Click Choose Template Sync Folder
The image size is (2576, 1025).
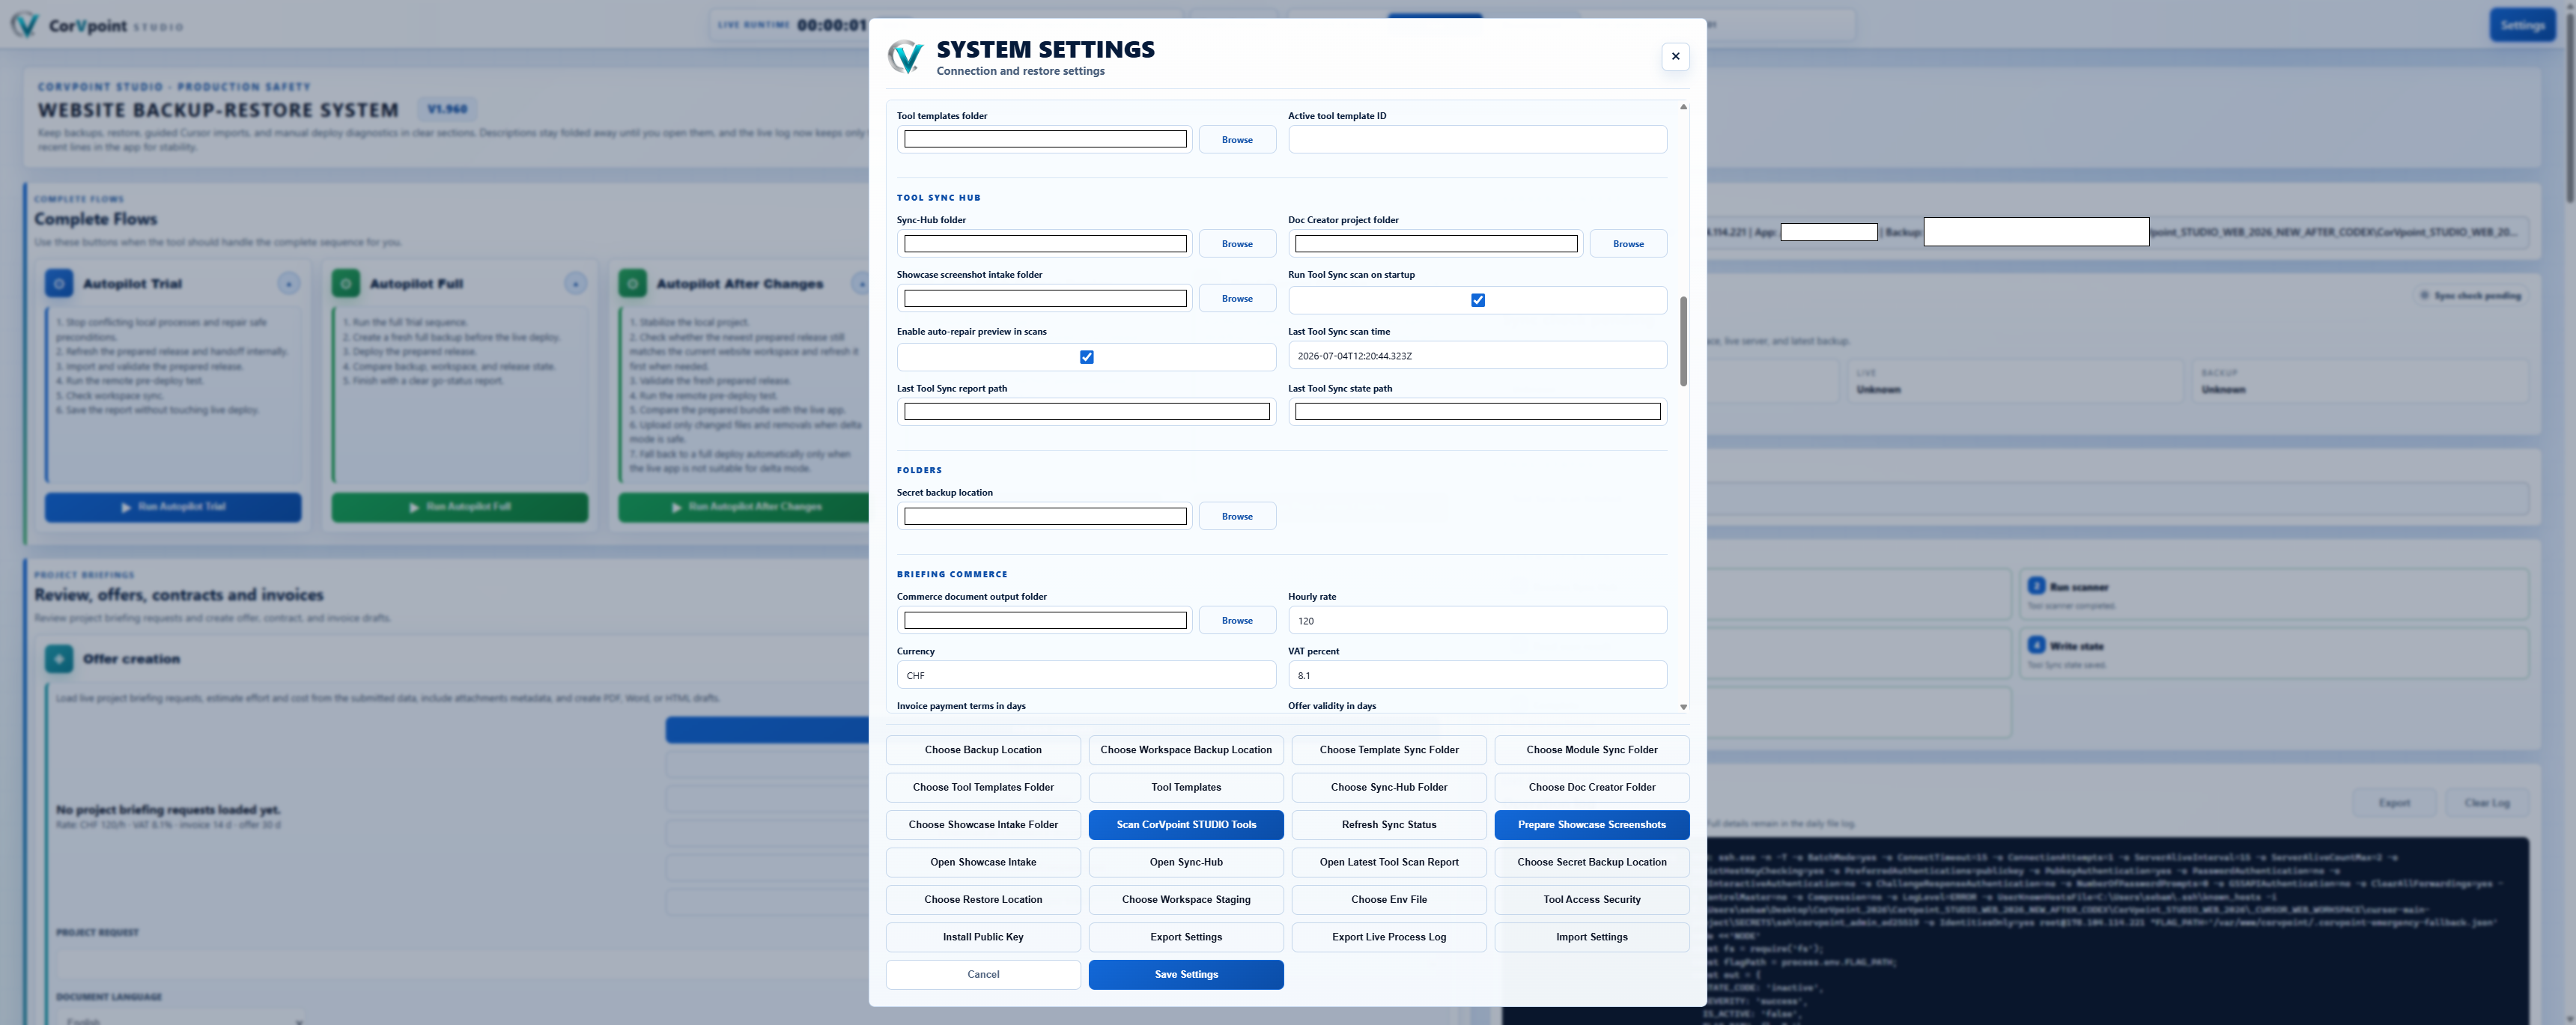tap(1389, 750)
